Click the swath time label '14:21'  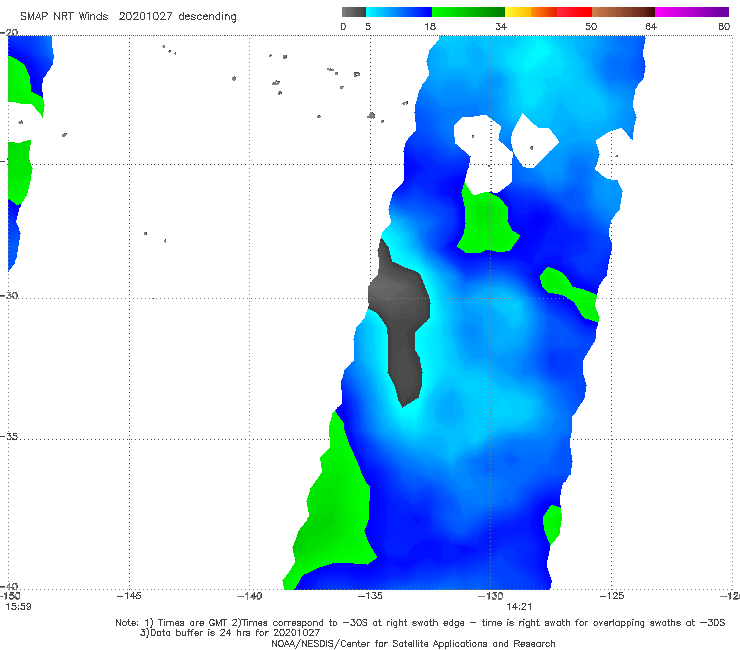point(519,607)
